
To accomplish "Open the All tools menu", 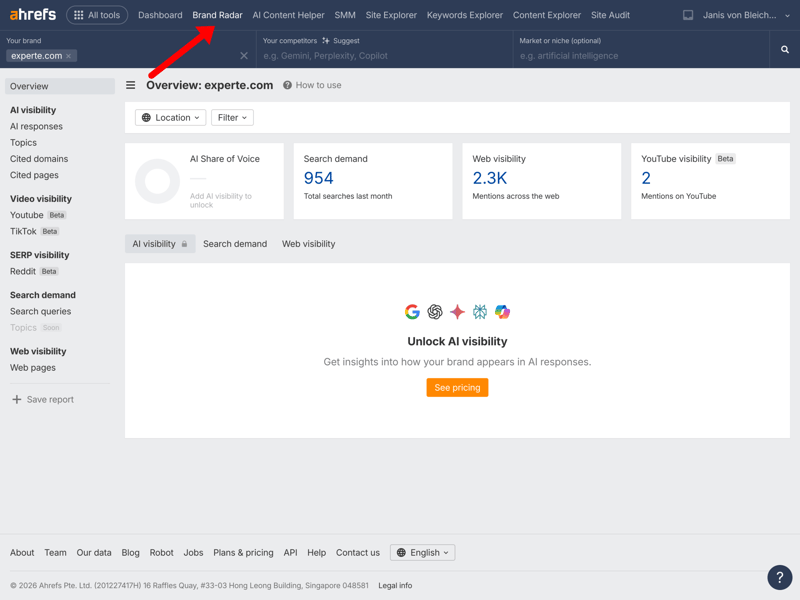I will 97,15.
